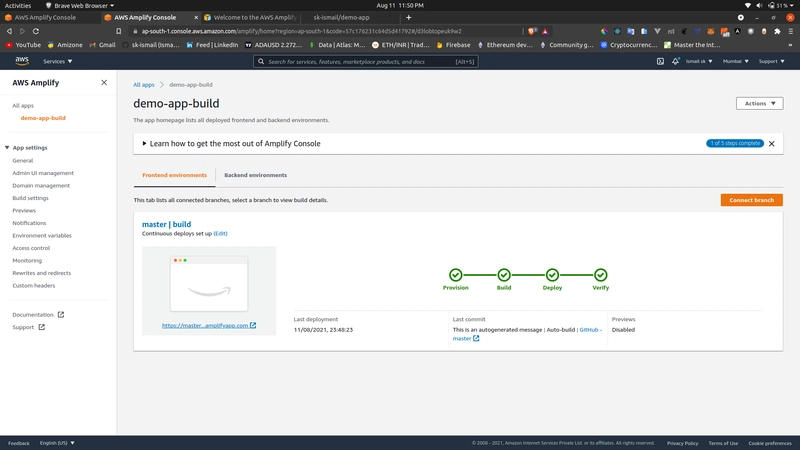Collapse the App settings sidebar section

[x=8, y=147]
